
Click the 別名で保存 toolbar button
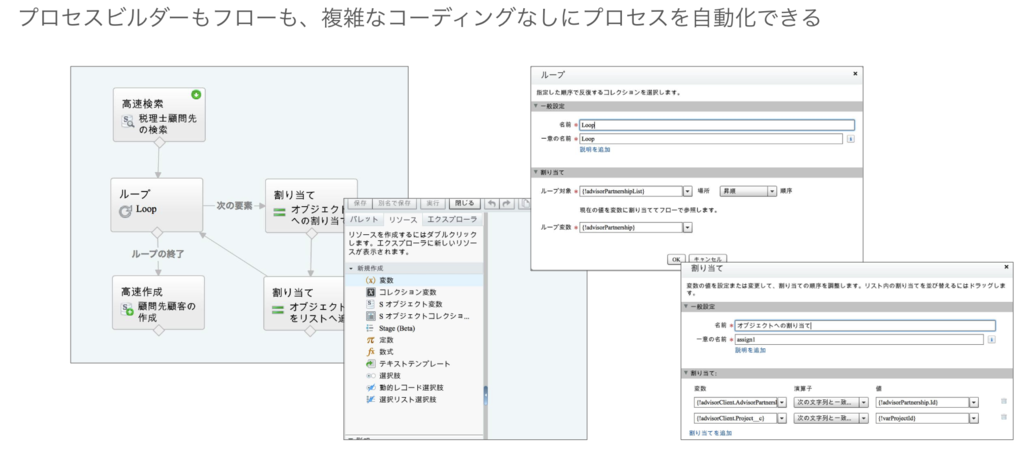(x=394, y=204)
